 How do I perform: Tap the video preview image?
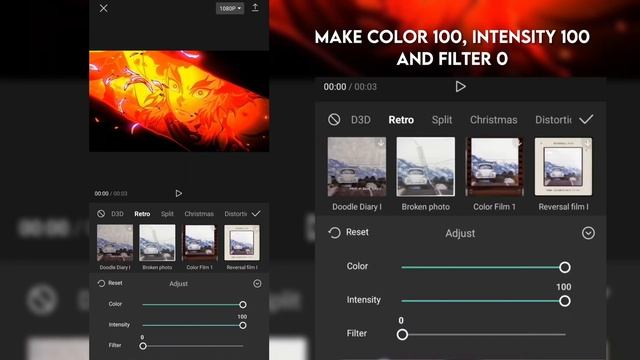click(x=179, y=101)
